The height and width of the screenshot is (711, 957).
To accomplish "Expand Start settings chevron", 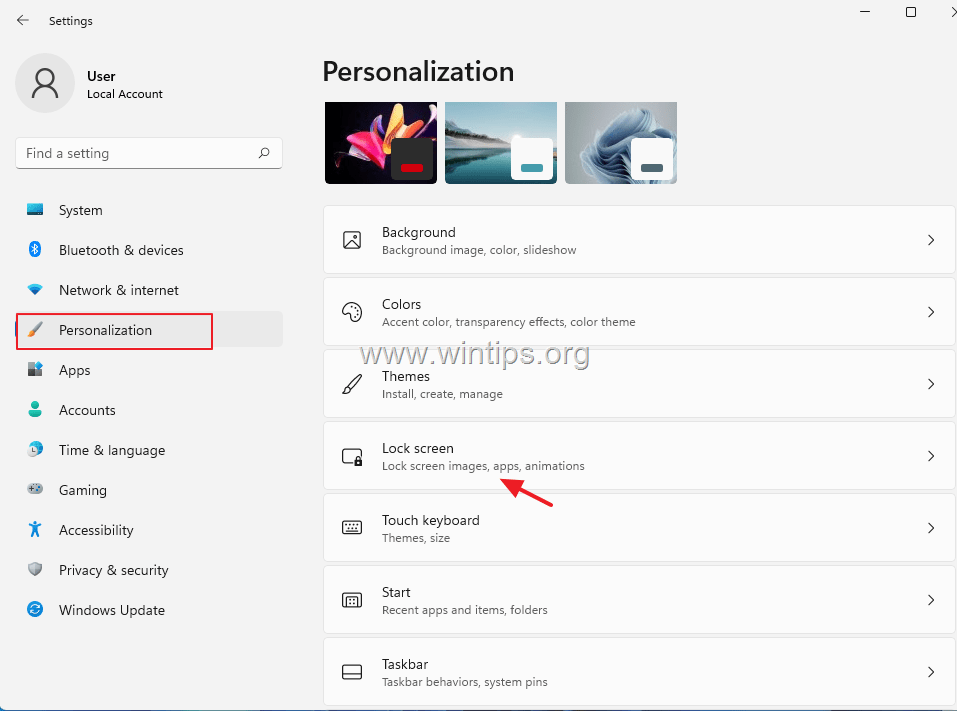I will coord(931,600).
